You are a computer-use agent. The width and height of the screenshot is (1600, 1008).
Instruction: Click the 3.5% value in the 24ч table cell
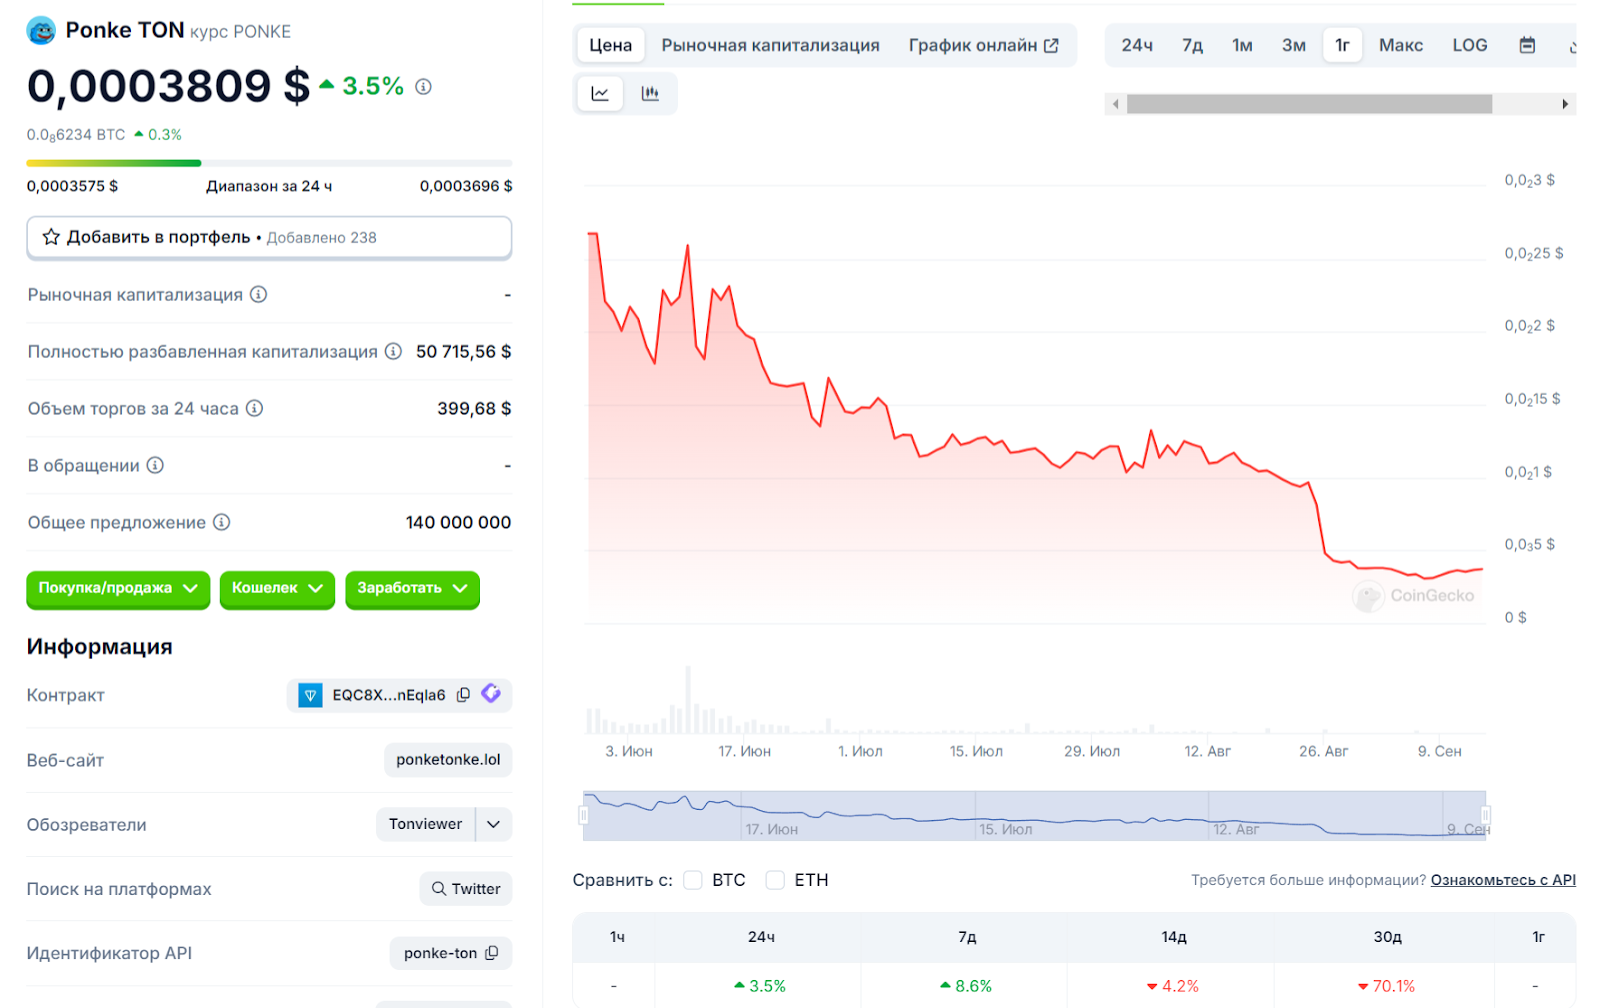[x=760, y=986]
